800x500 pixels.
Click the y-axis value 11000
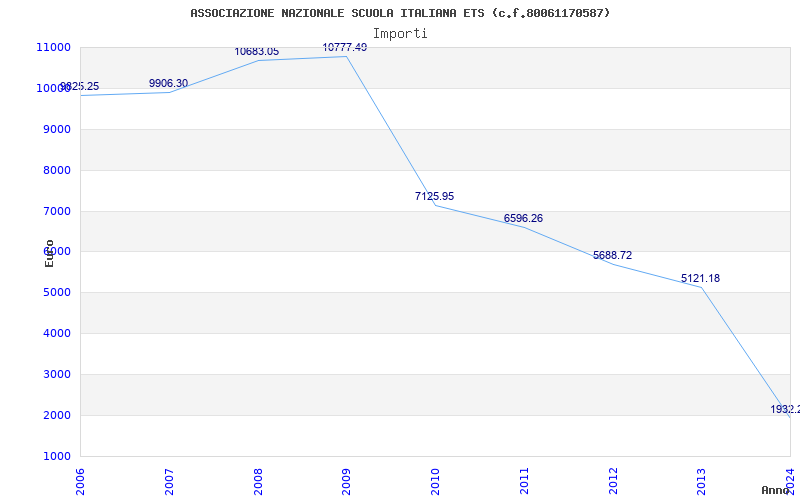[x=54, y=47]
